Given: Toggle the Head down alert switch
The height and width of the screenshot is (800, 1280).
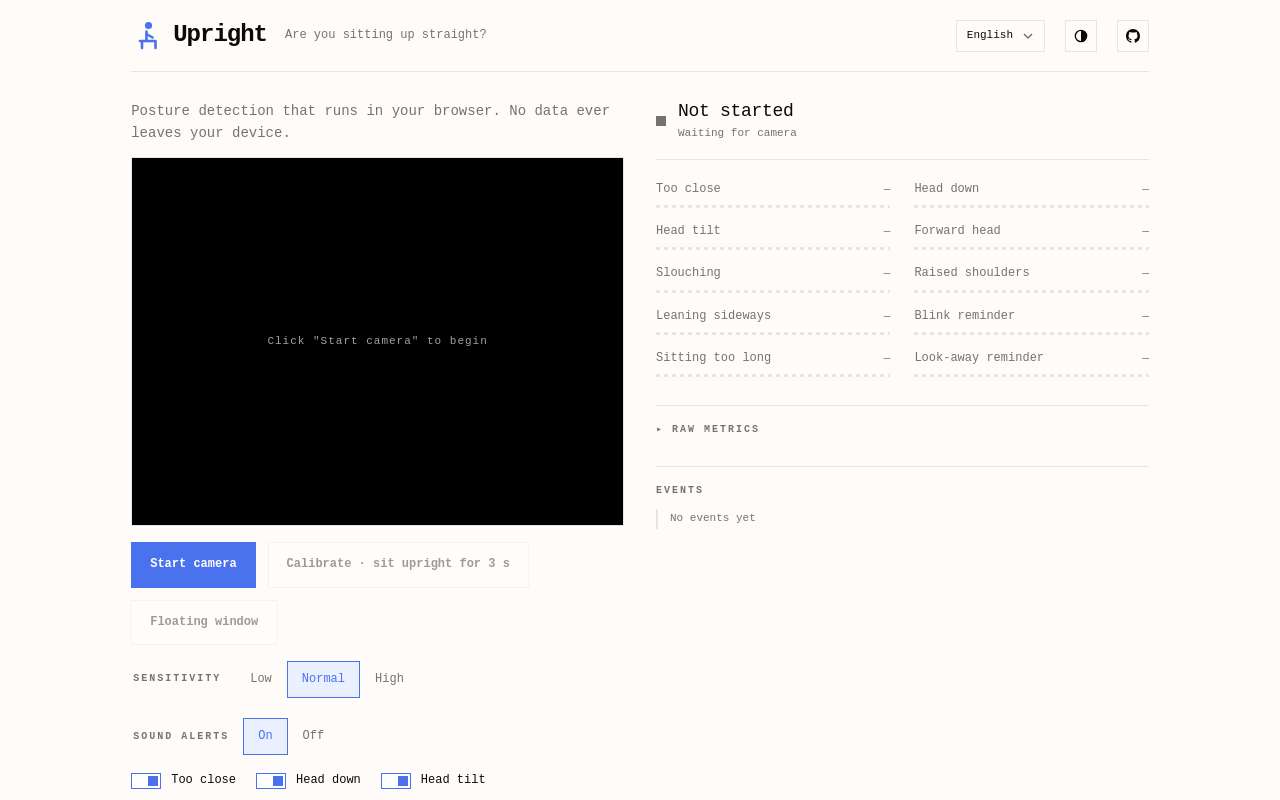Looking at the screenshot, I should (x=271, y=781).
